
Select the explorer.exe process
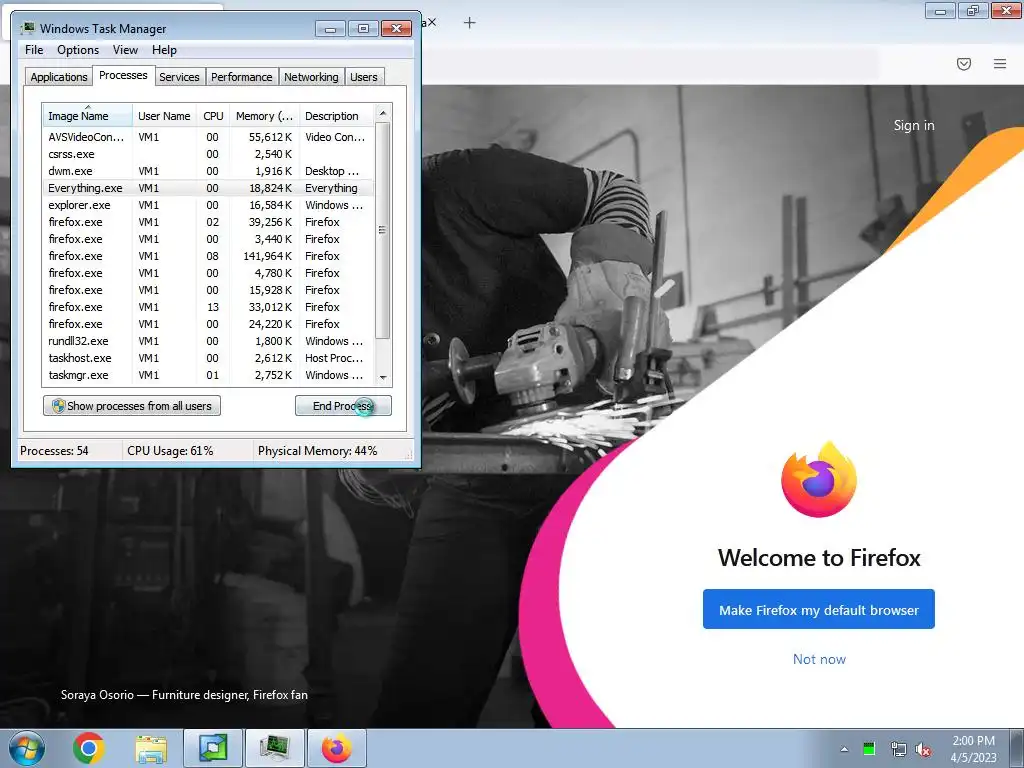pos(209,205)
